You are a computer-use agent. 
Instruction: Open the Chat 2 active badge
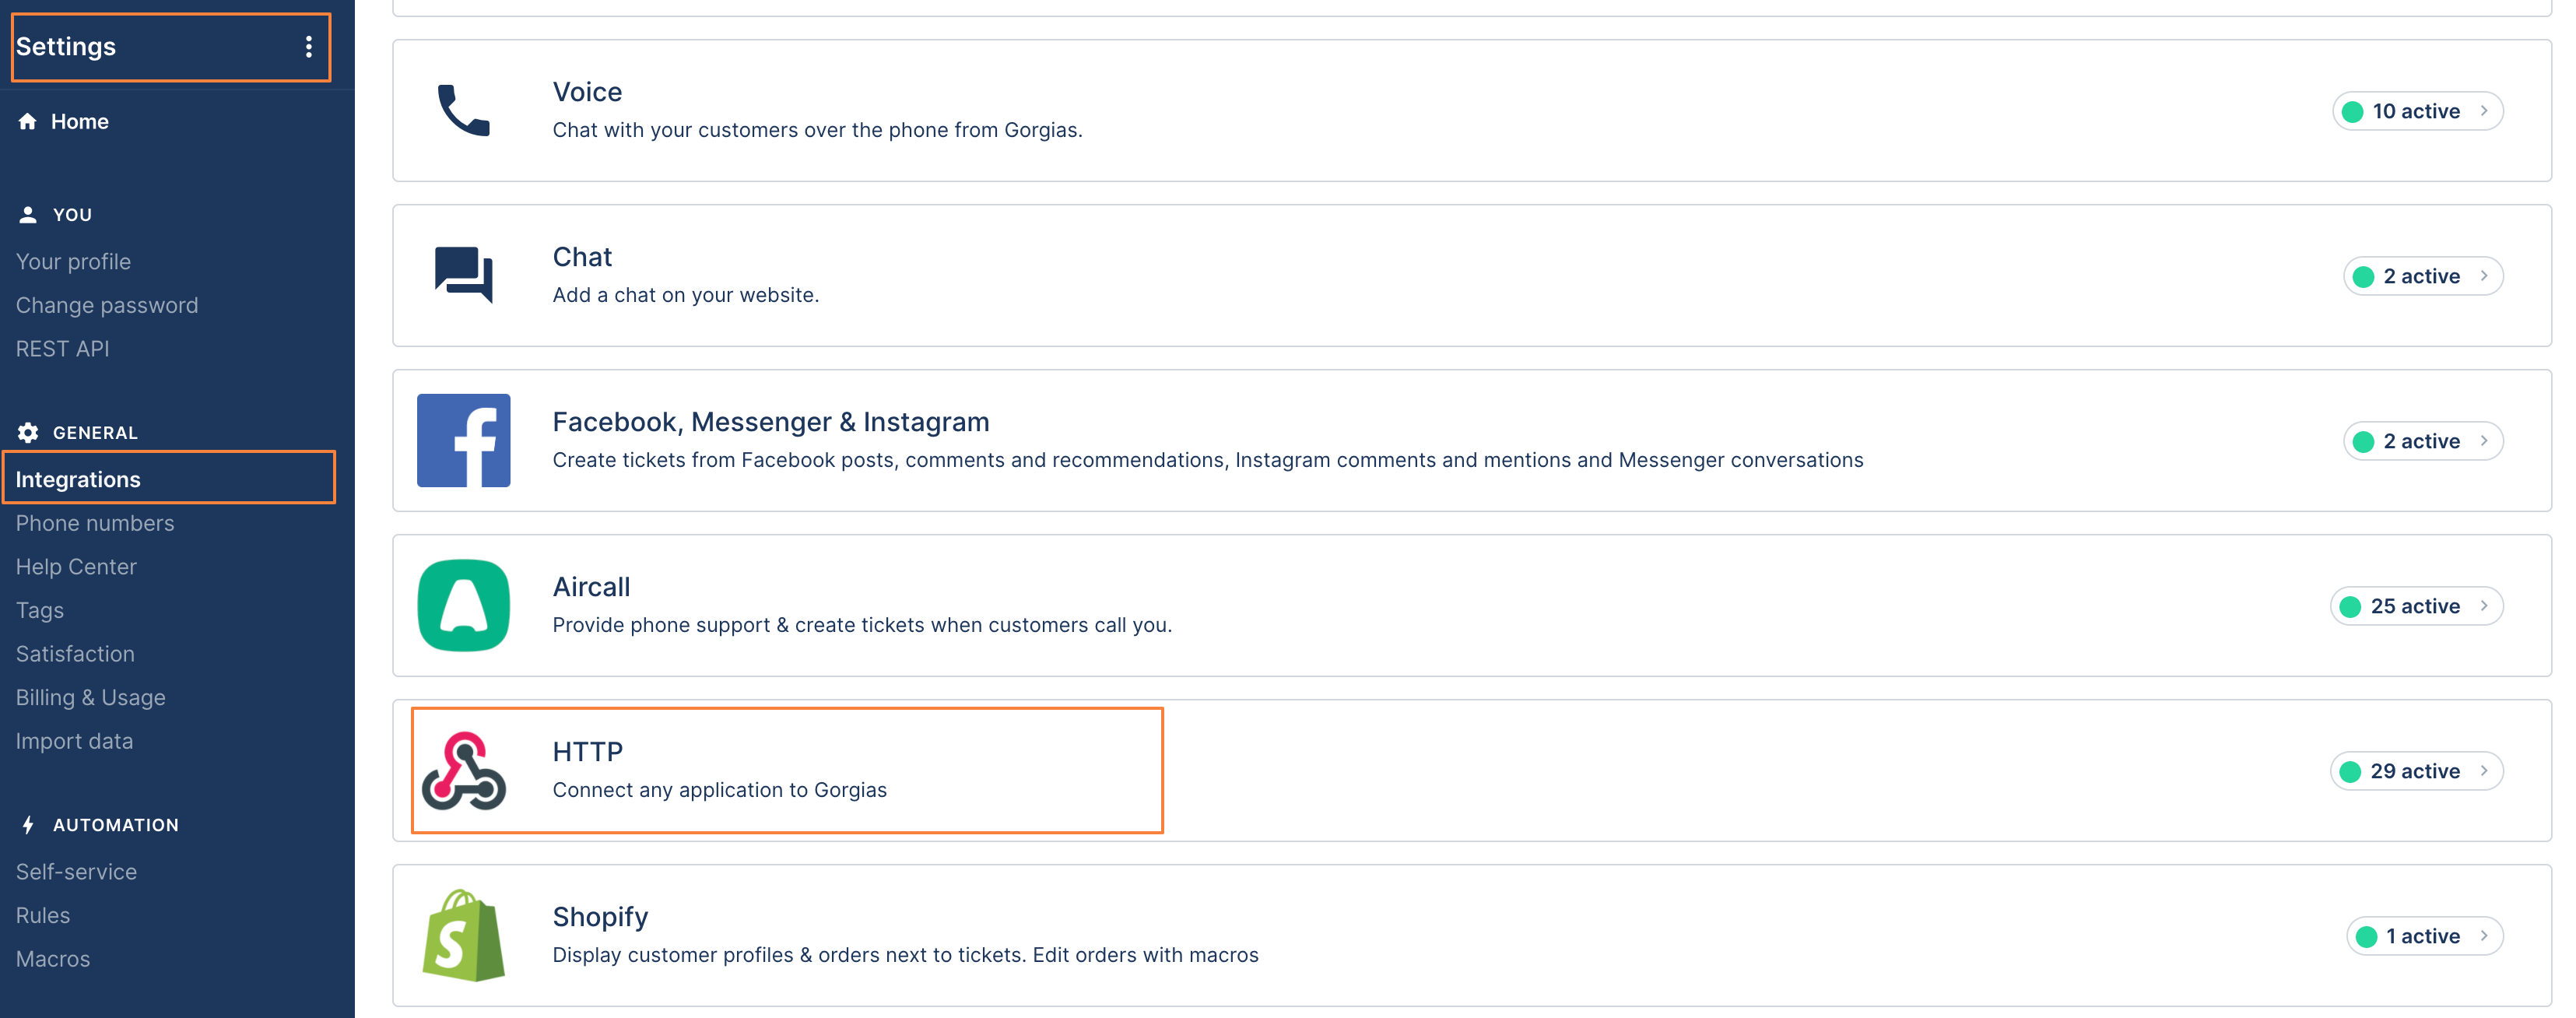point(2421,276)
